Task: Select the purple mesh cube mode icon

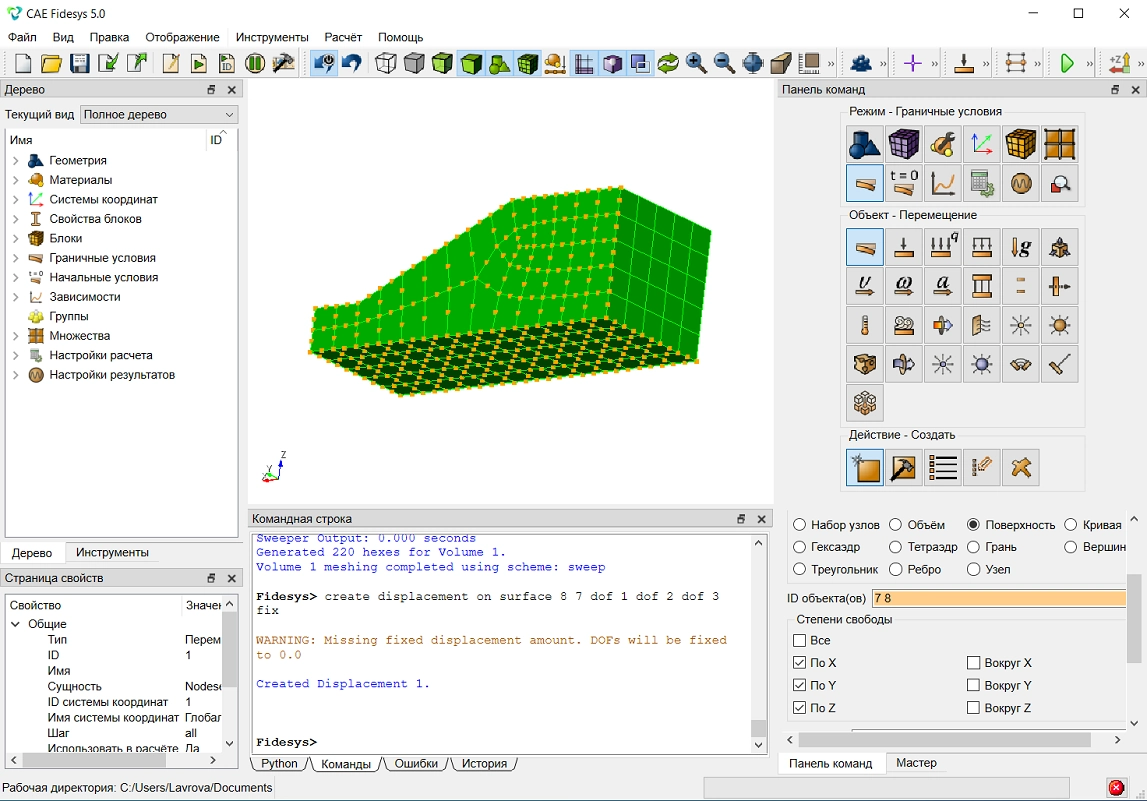Action: 903,143
